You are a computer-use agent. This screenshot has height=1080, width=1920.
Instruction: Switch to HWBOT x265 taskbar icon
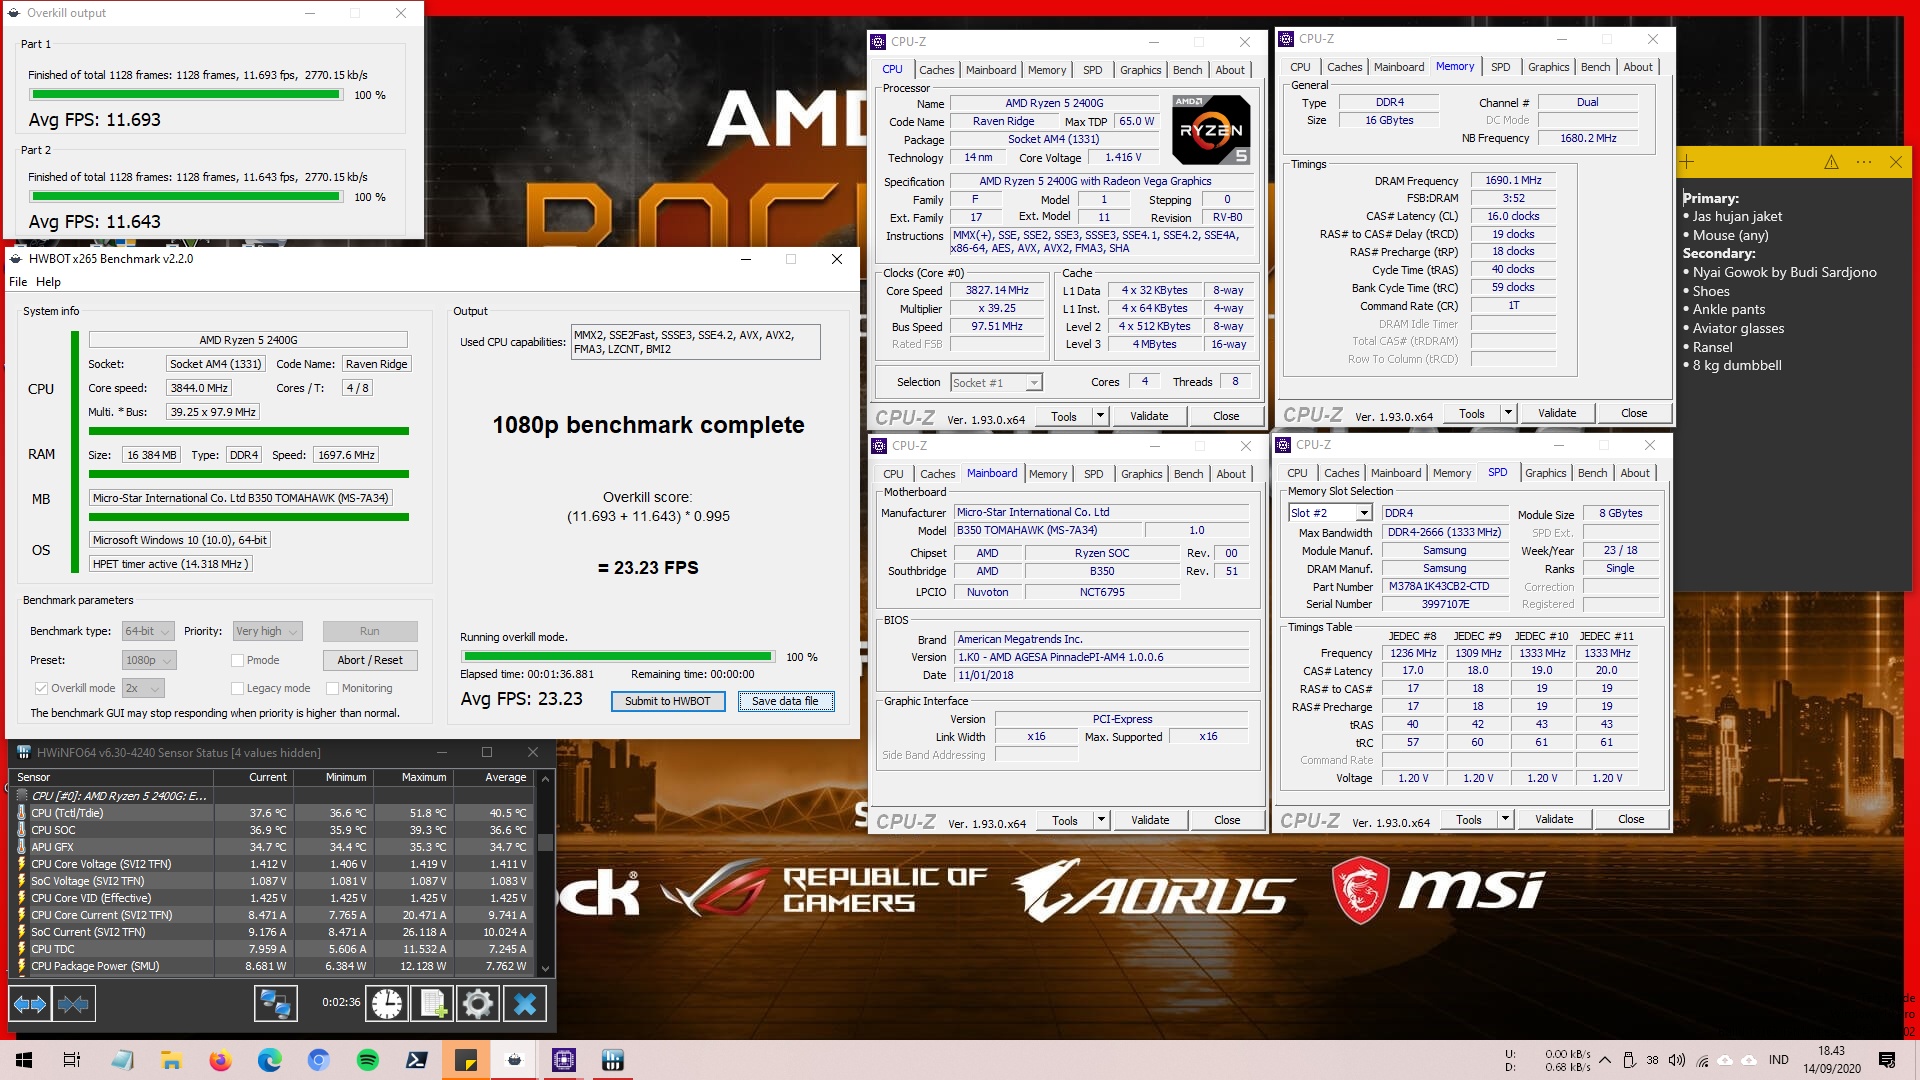tap(515, 1060)
